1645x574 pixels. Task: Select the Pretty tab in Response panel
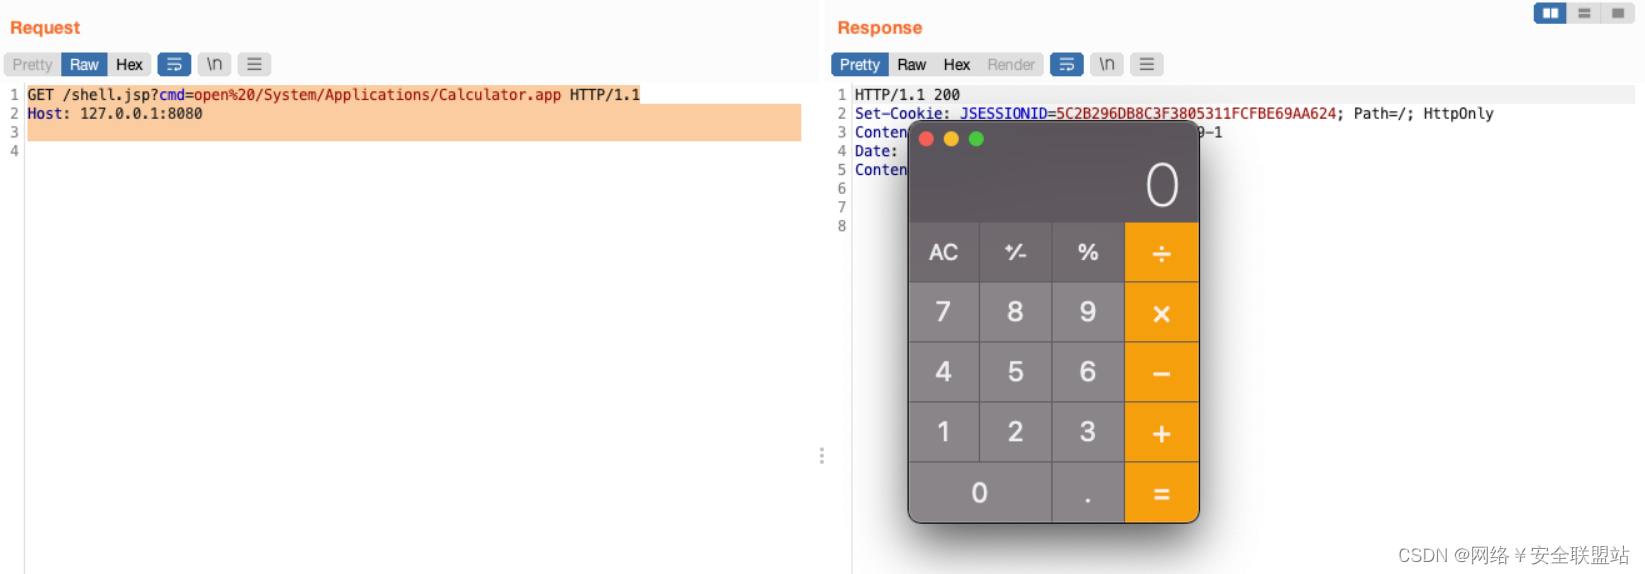point(859,65)
